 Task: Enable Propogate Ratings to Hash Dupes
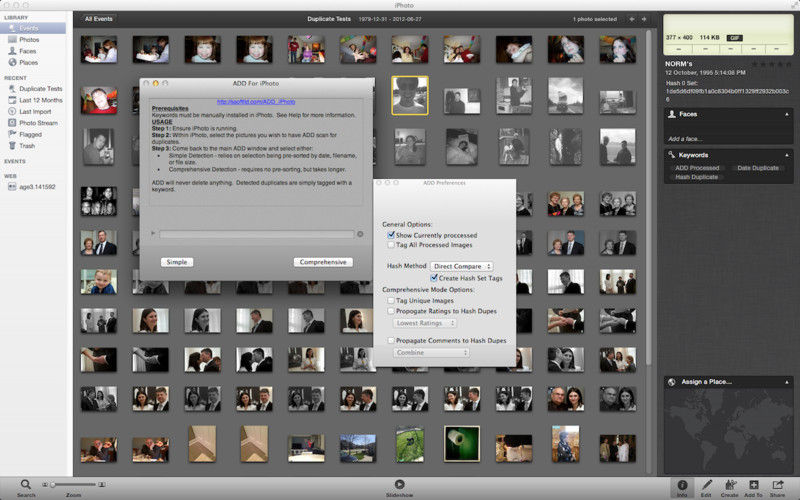click(391, 311)
